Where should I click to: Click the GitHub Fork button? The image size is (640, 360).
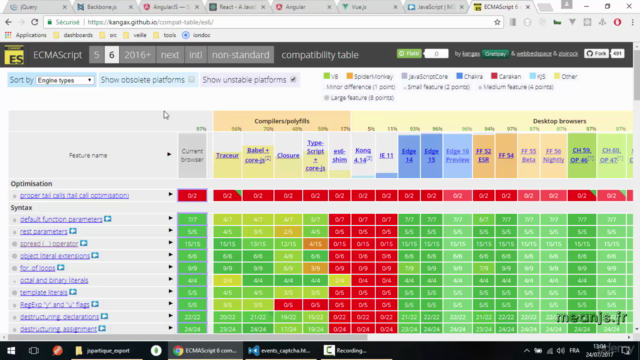click(x=596, y=53)
